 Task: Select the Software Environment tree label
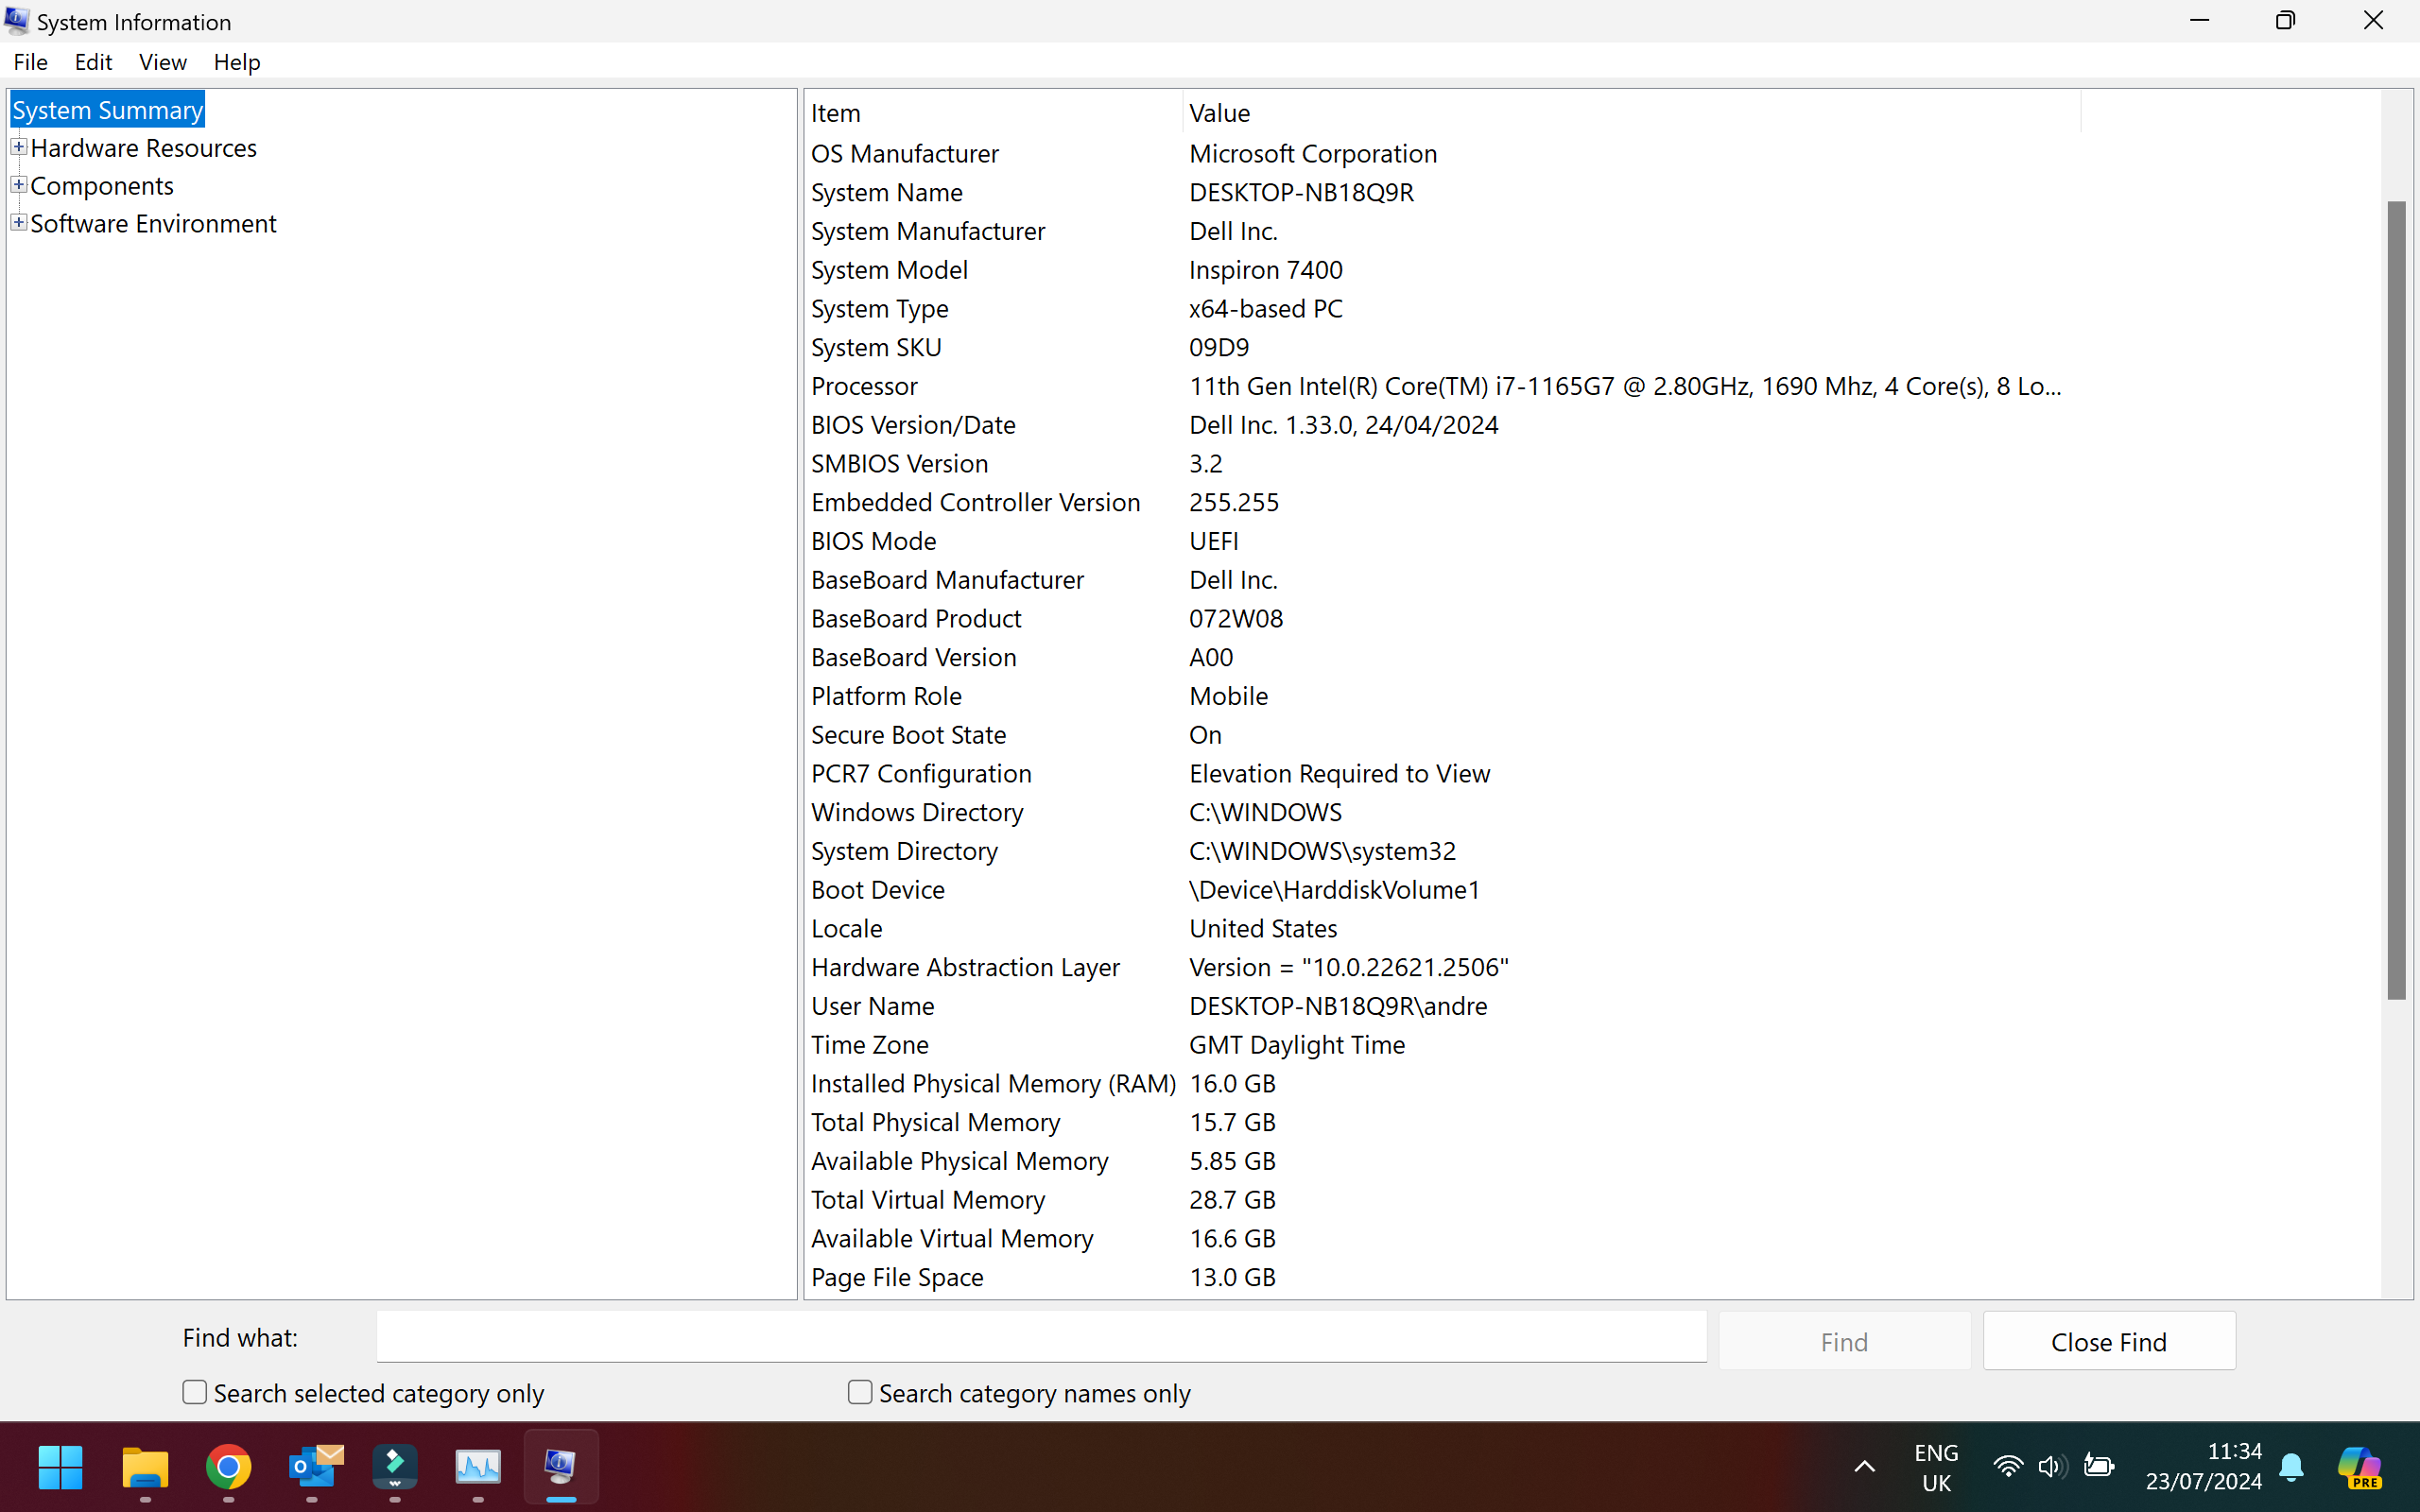tap(153, 223)
